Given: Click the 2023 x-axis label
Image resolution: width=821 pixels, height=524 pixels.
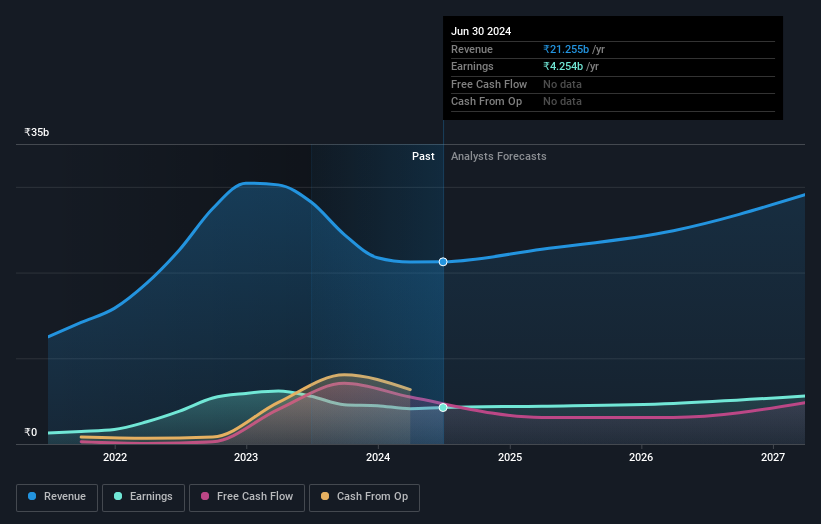Looking at the screenshot, I should click(246, 458).
